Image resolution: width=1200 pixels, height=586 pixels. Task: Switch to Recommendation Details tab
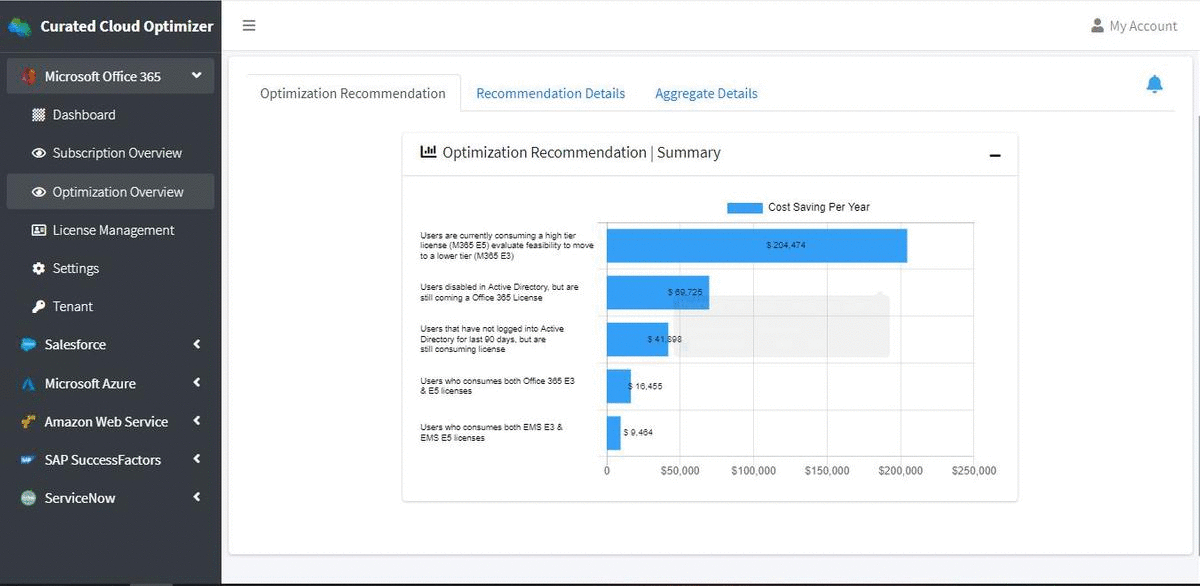point(550,93)
